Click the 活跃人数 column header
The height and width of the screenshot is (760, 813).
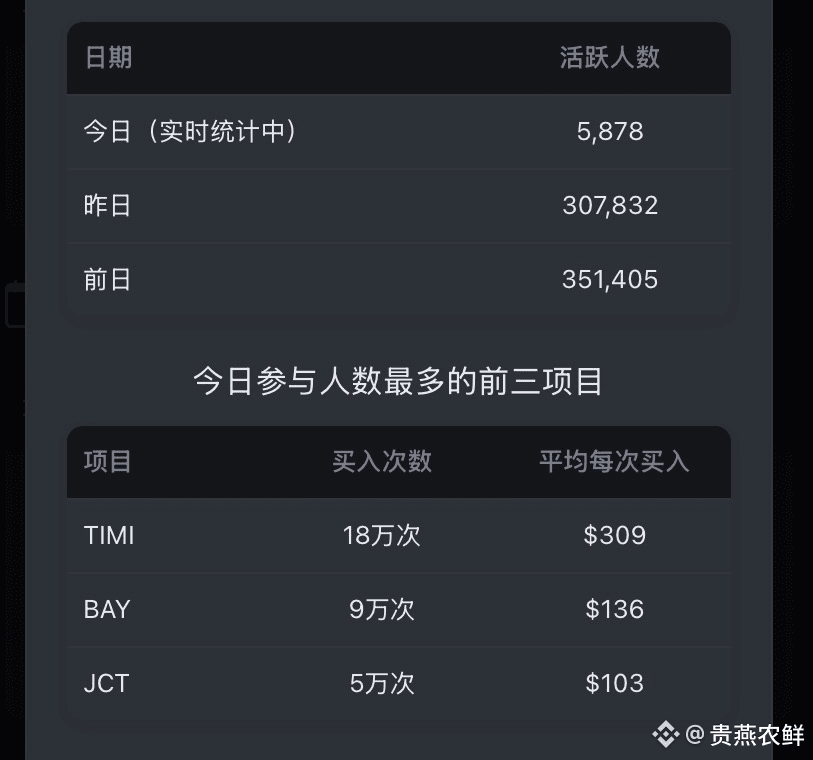[x=610, y=57]
